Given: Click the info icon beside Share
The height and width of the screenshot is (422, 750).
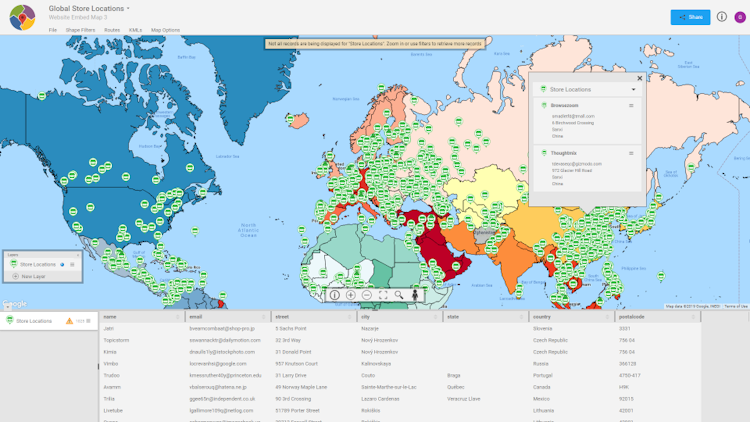Looking at the screenshot, I should [x=722, y=17].
